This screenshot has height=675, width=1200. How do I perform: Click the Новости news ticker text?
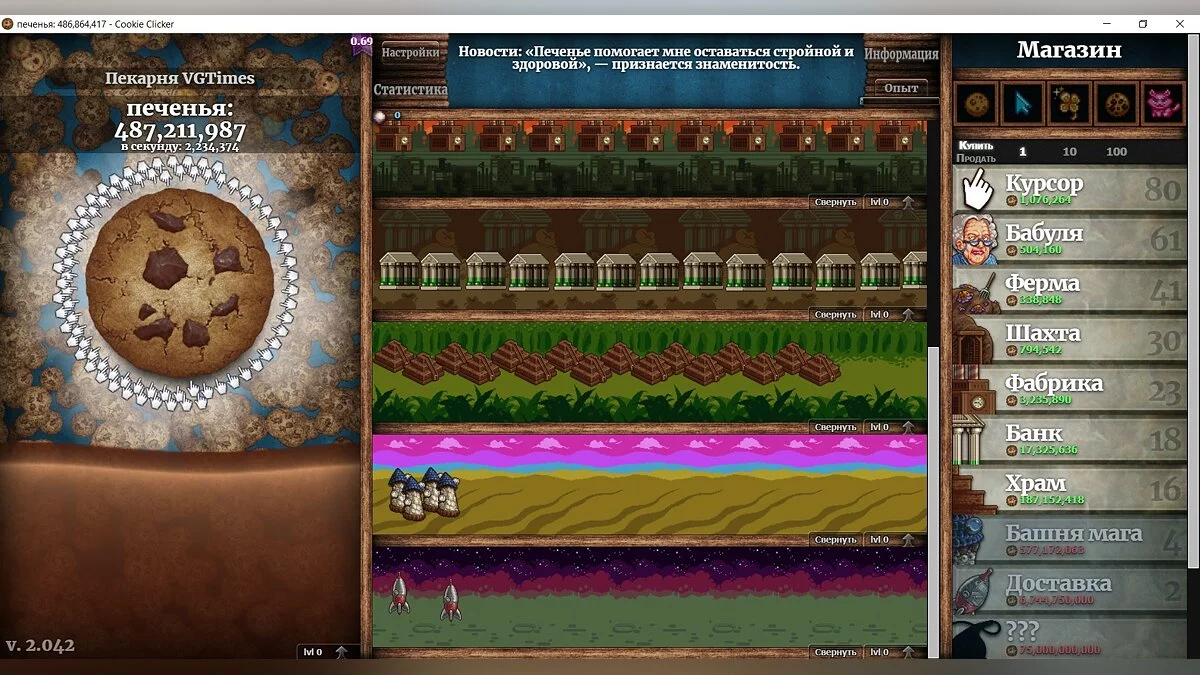(655, 57)
